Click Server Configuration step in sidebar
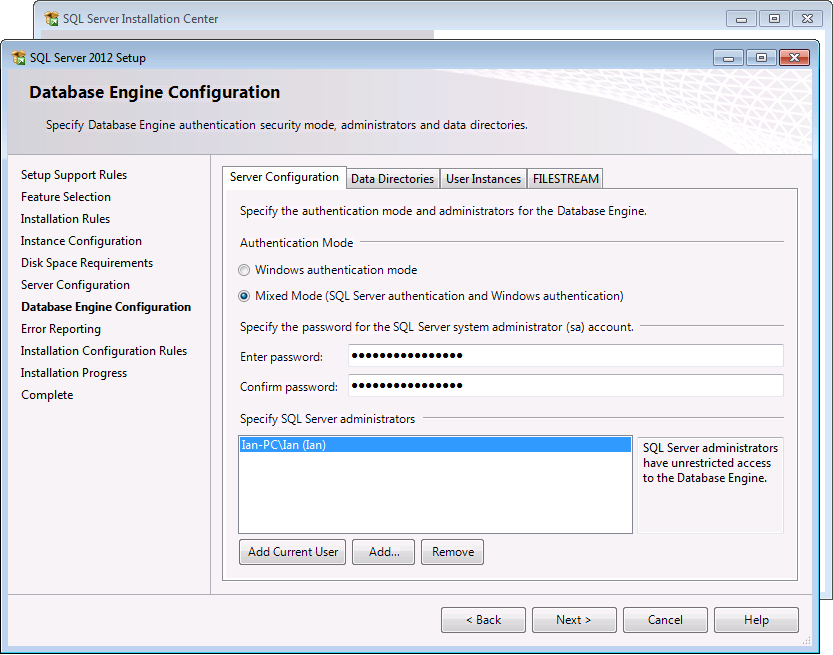 [x=75, y=285]
